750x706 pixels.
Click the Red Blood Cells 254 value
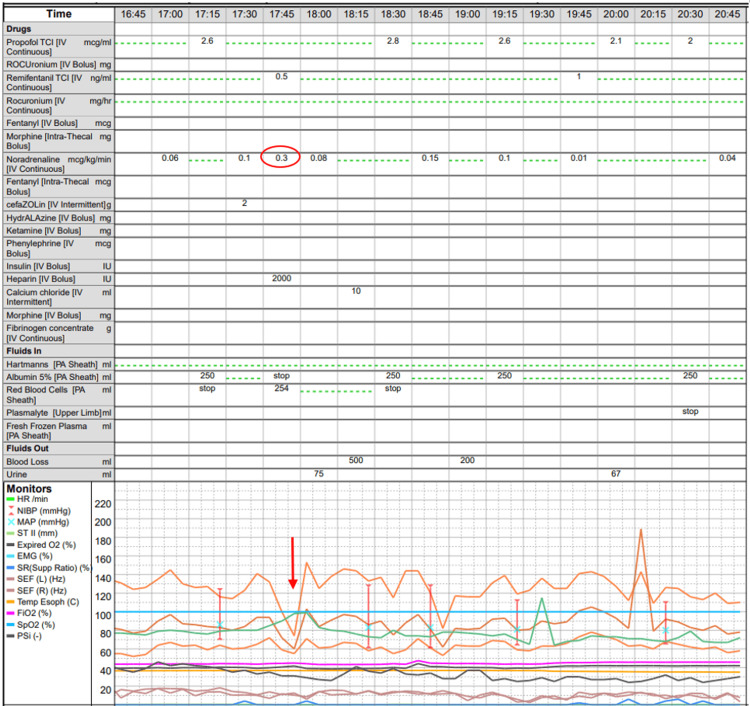pos(282,388)
